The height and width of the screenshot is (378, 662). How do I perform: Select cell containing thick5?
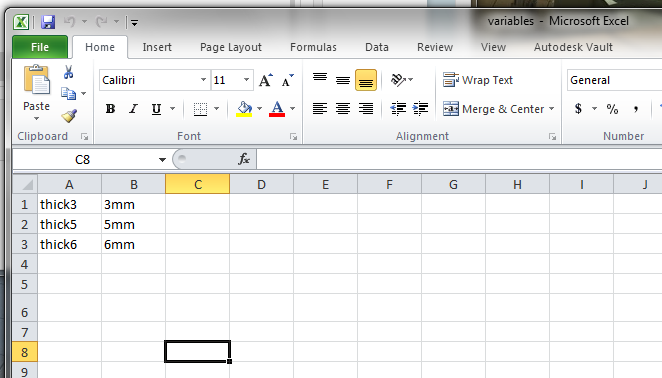coord(70,224)
